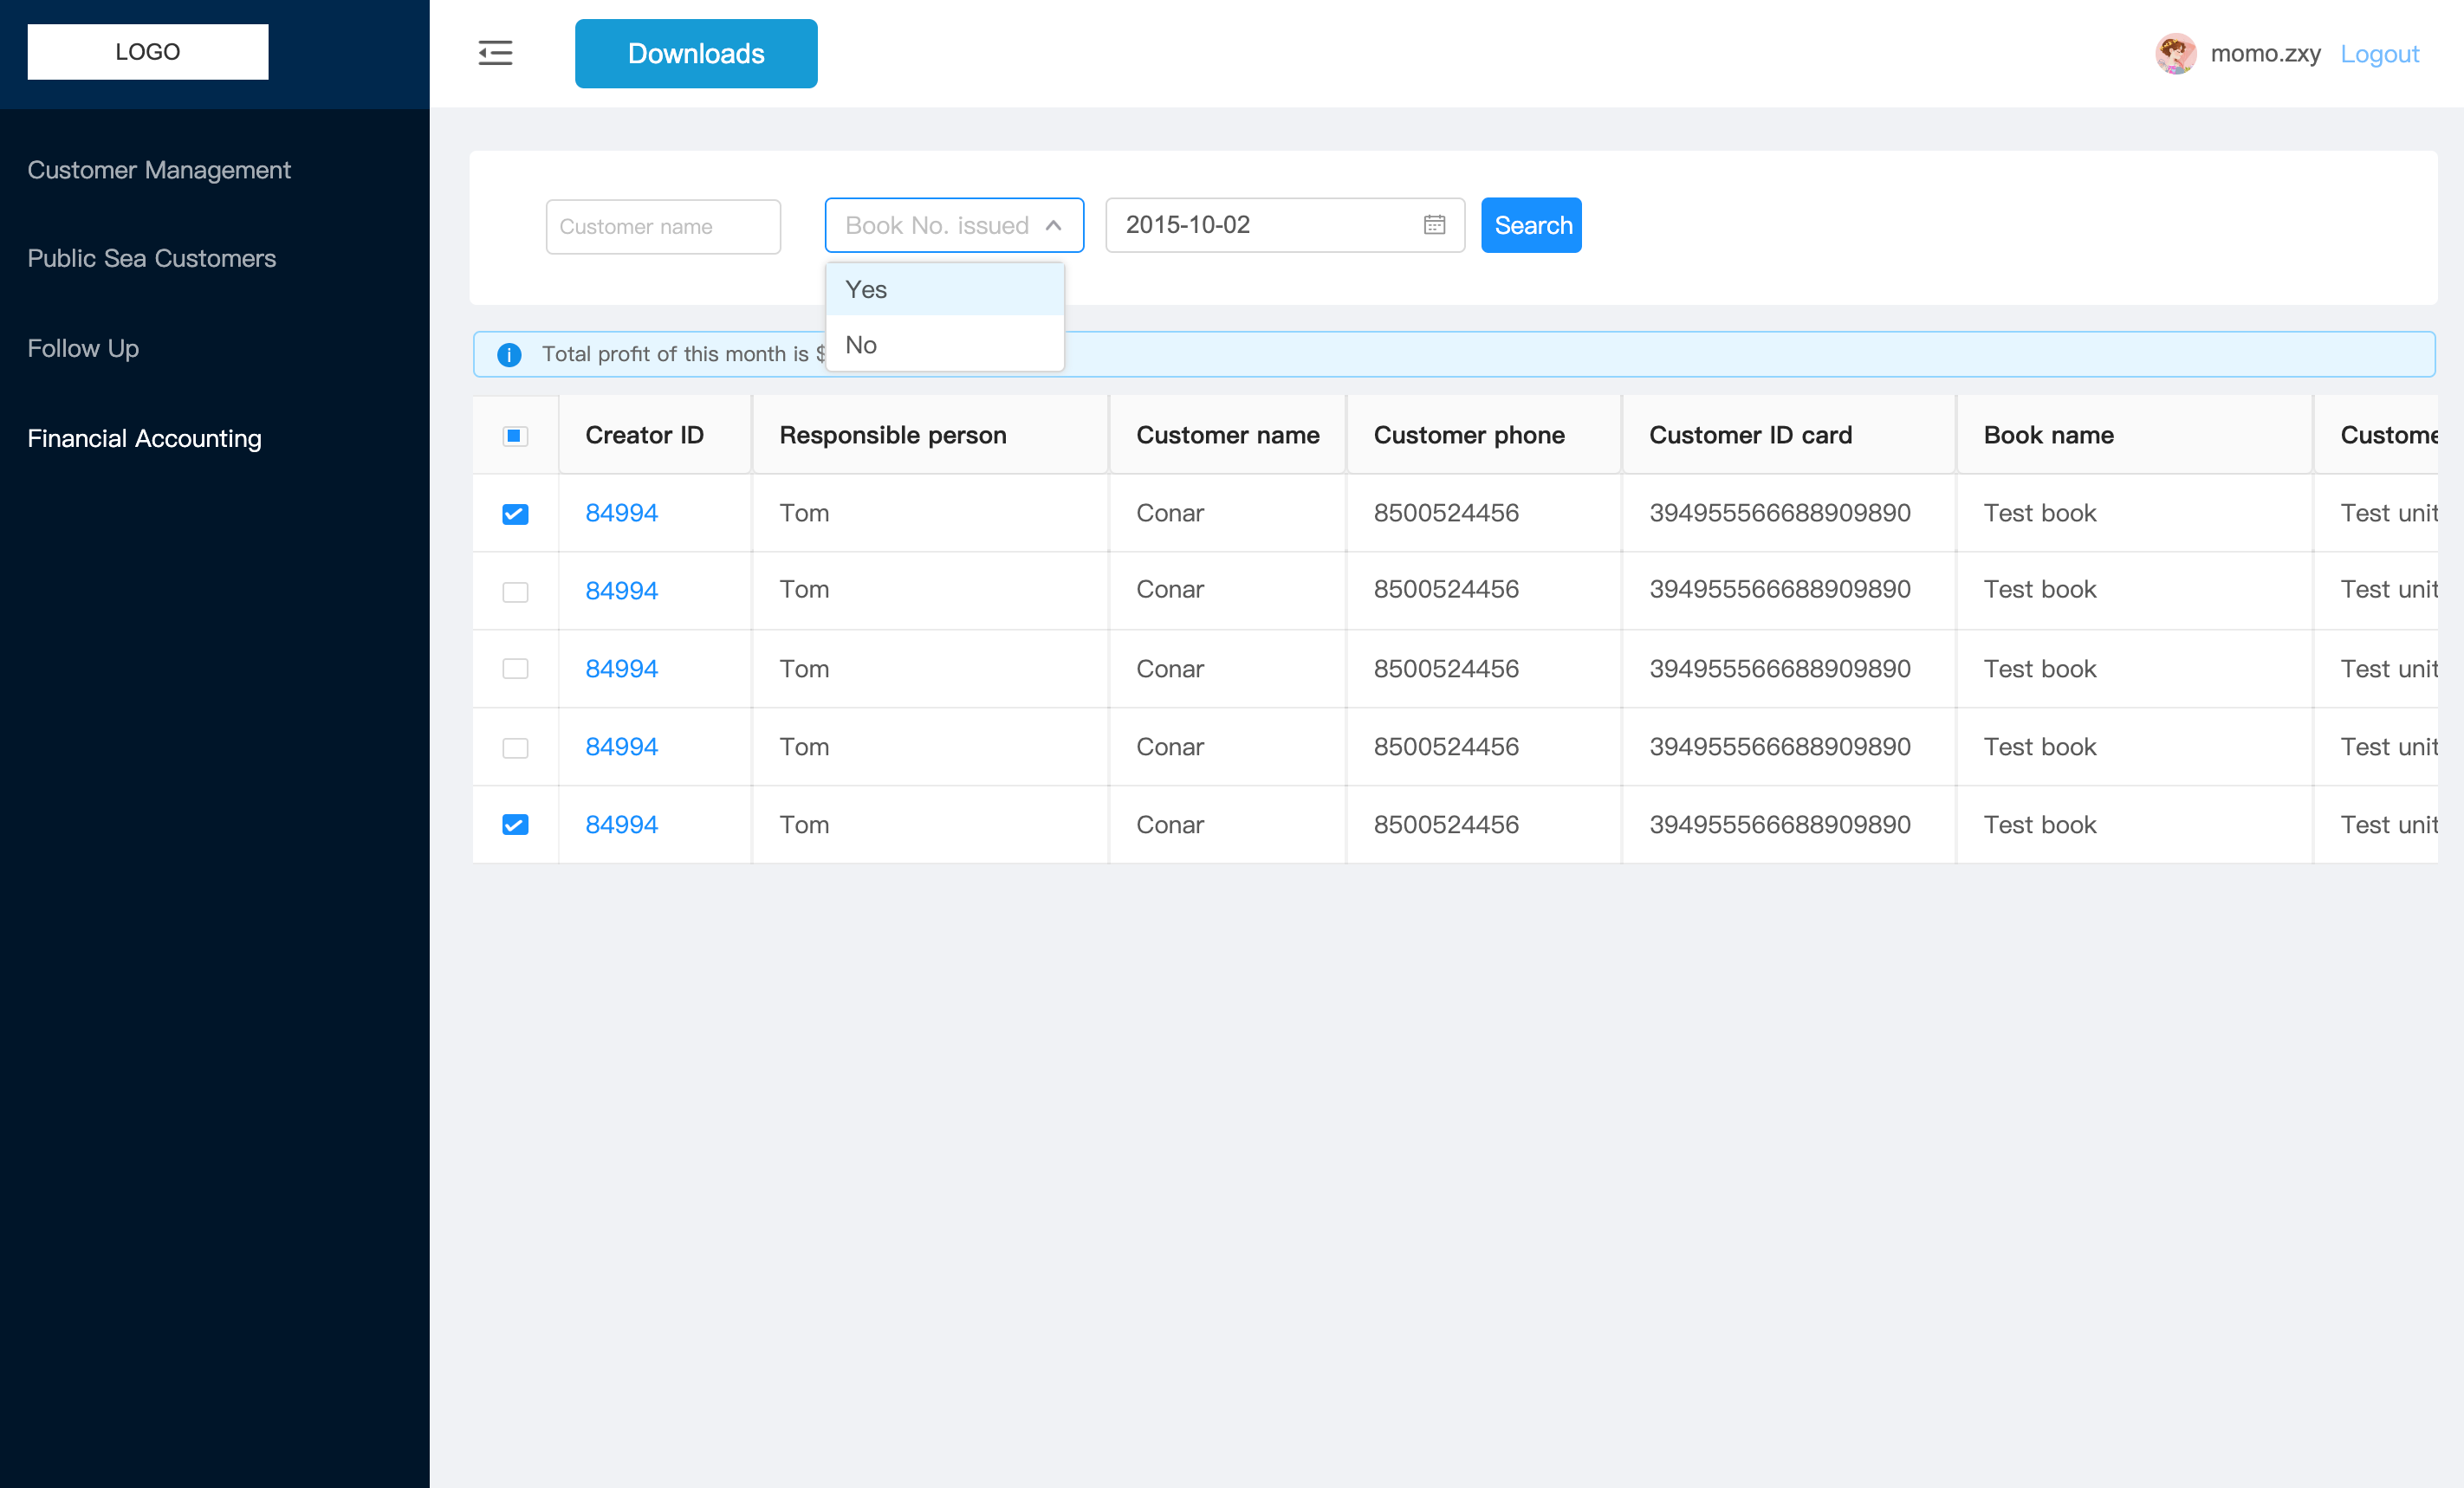Toggle the select-all header checkbox
This screenshot has width=2464, height=1488.
point(515,436)
